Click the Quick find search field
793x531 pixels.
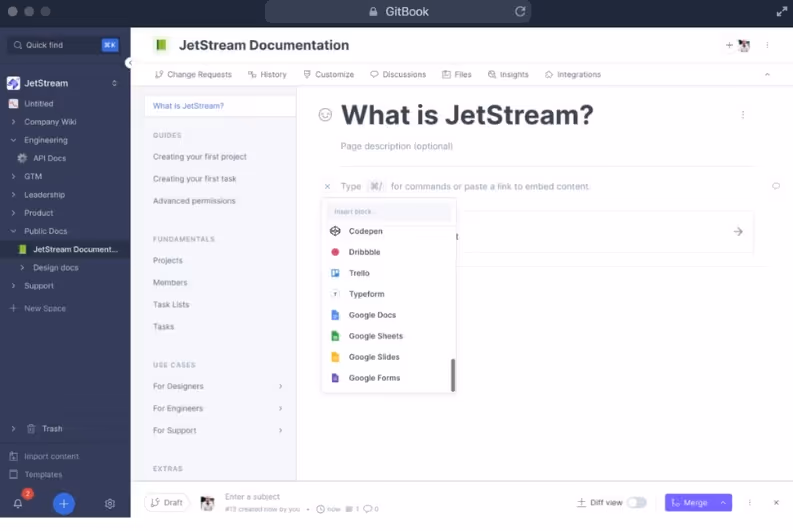tap(64, 45)
